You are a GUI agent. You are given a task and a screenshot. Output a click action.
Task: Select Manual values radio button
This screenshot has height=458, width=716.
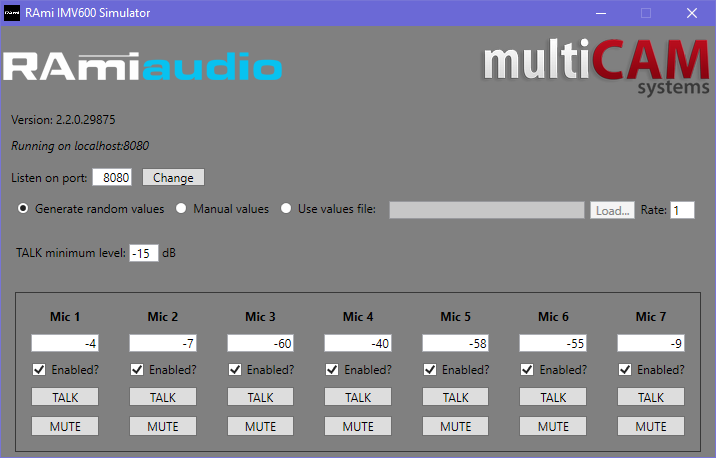pyautogui.click(x=181, y=209)
